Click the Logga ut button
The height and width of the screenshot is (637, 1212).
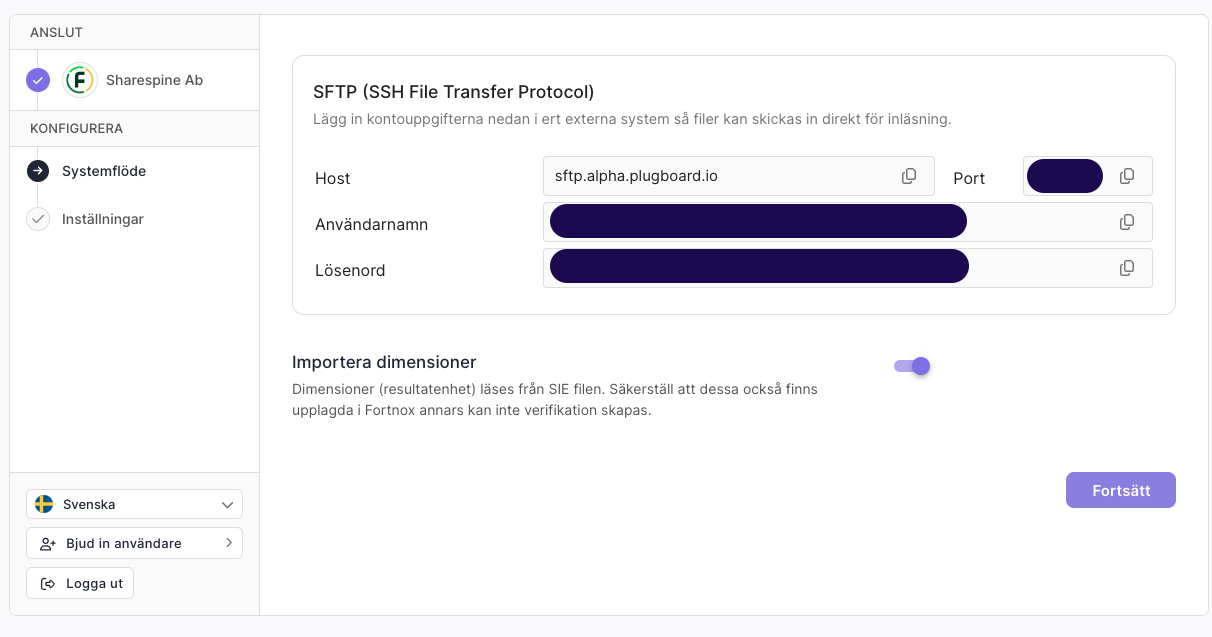point(80,583)
